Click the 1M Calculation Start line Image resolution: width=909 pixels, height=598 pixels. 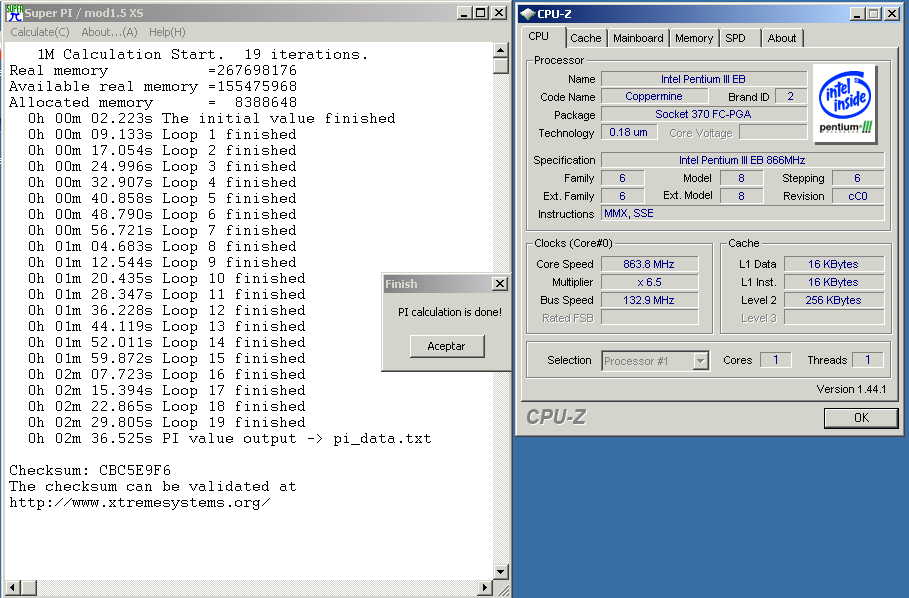(x=202, y=54)
